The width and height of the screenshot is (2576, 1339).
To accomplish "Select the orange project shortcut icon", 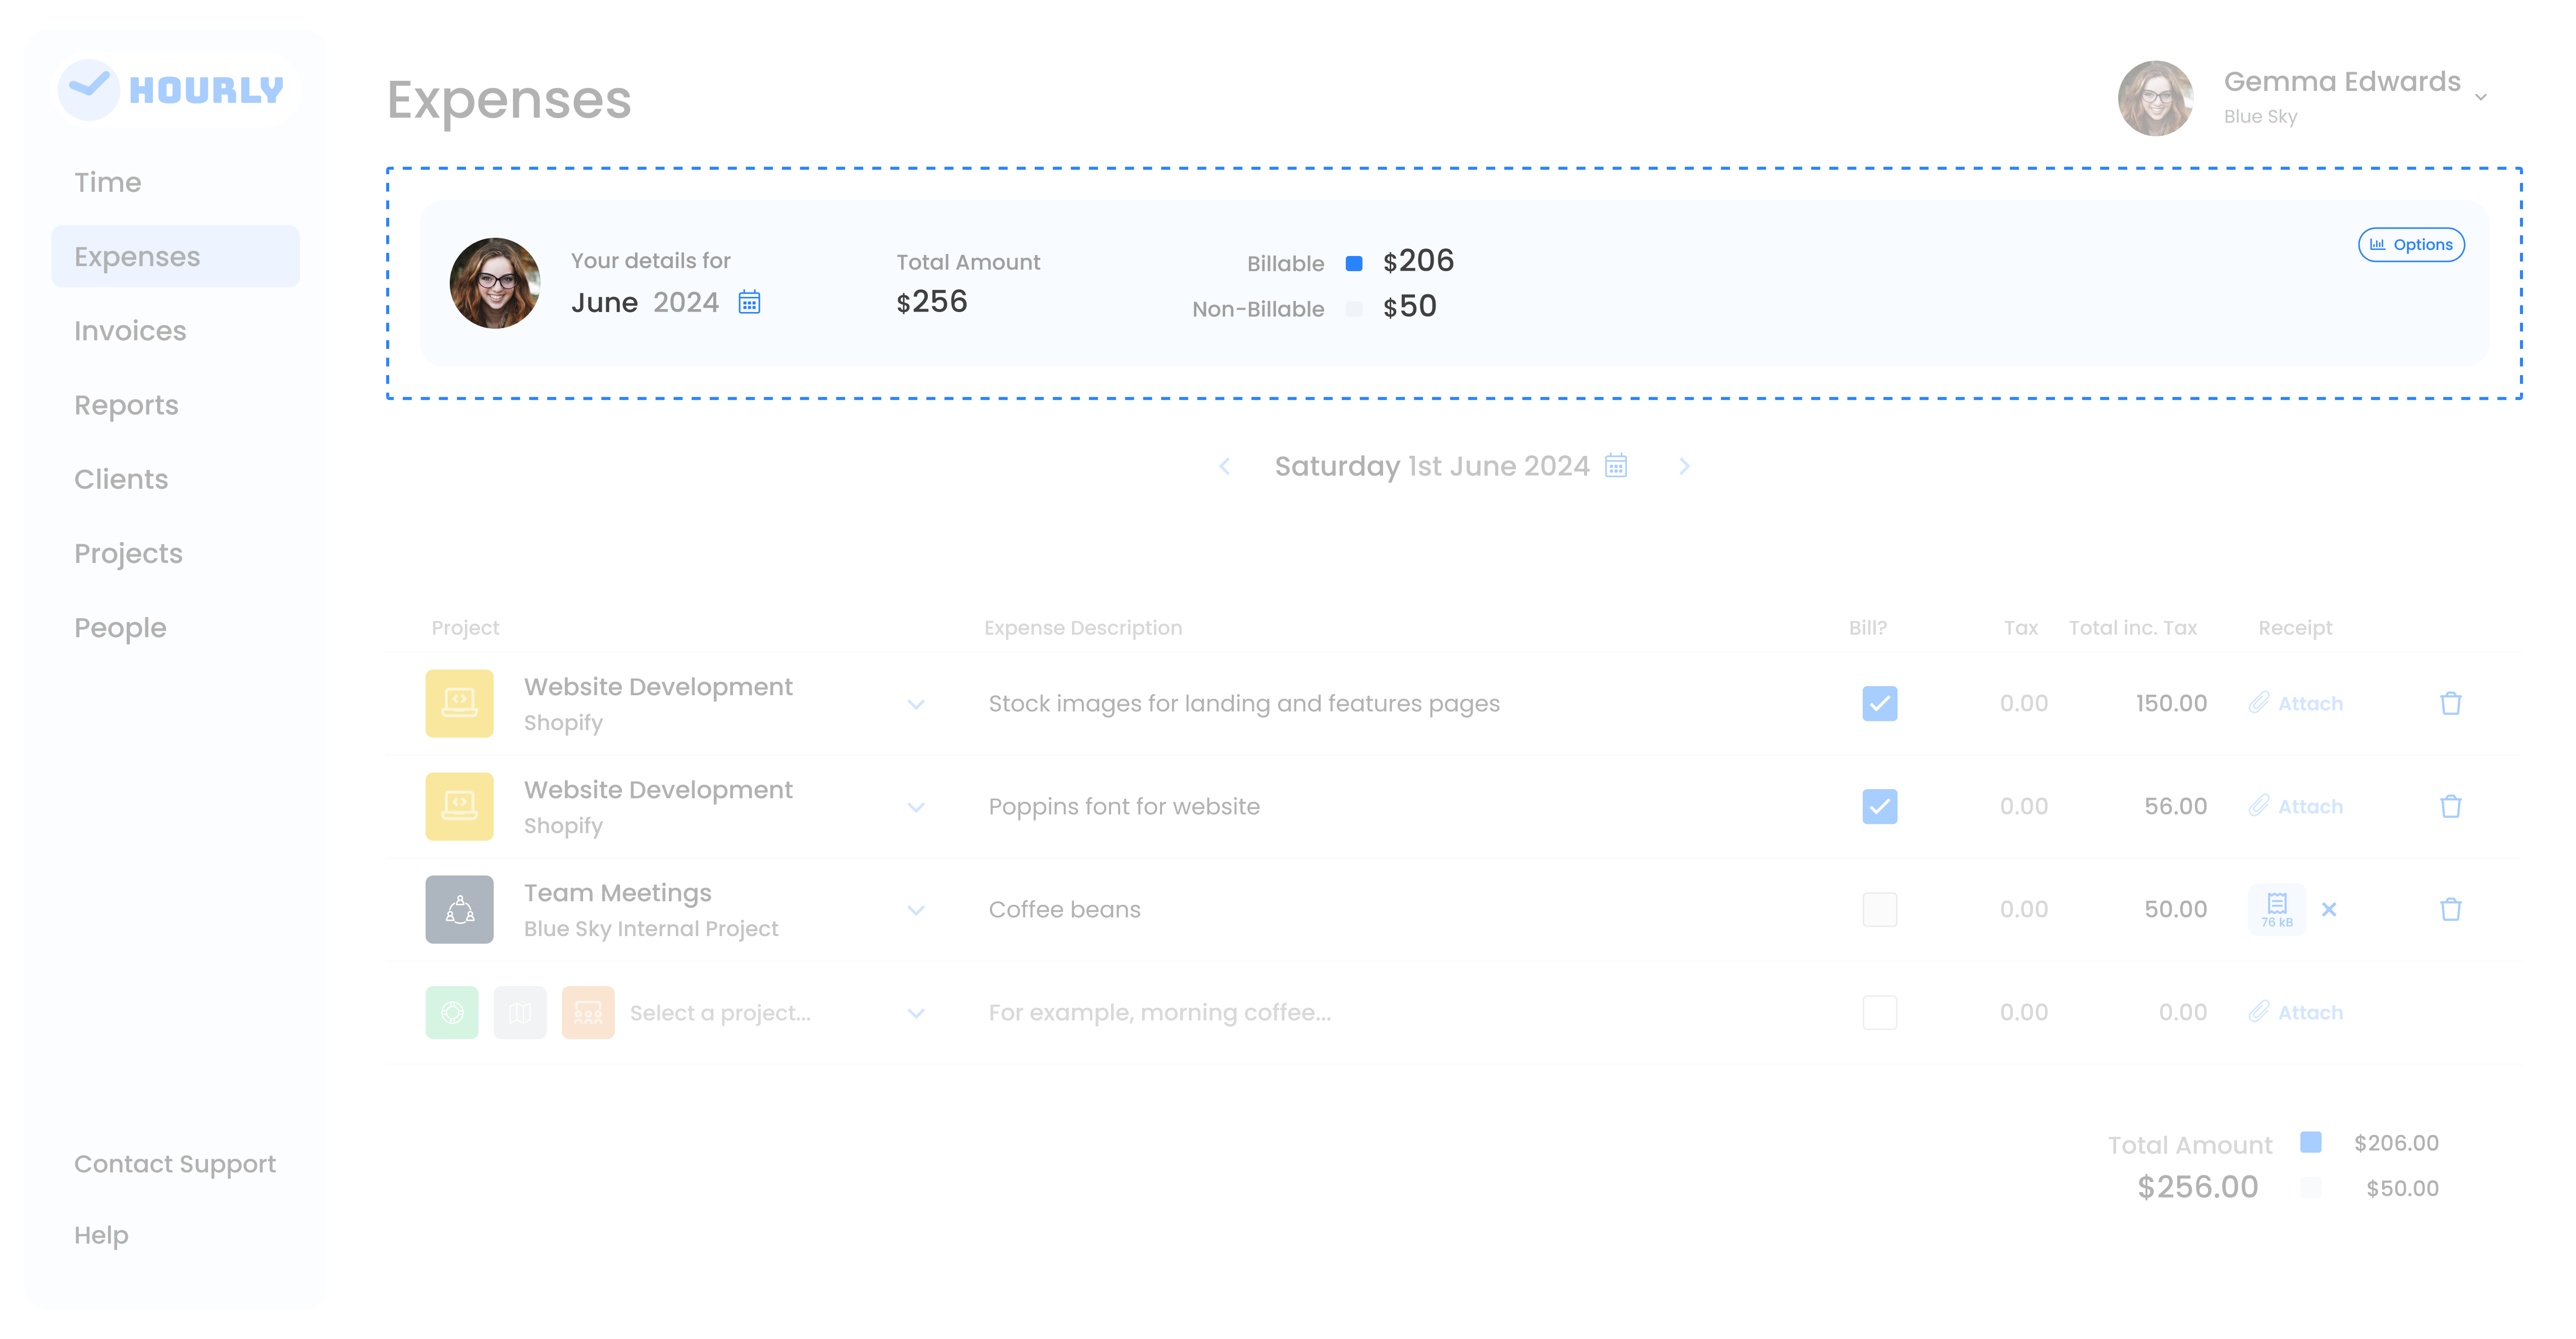I will [x=588, y=1012].
